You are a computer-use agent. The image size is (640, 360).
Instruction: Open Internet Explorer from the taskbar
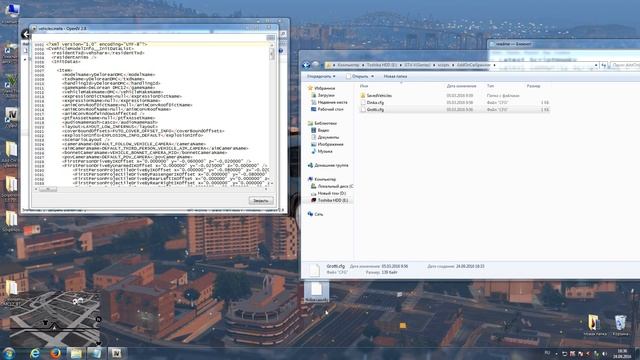click(x=34, y=353)
